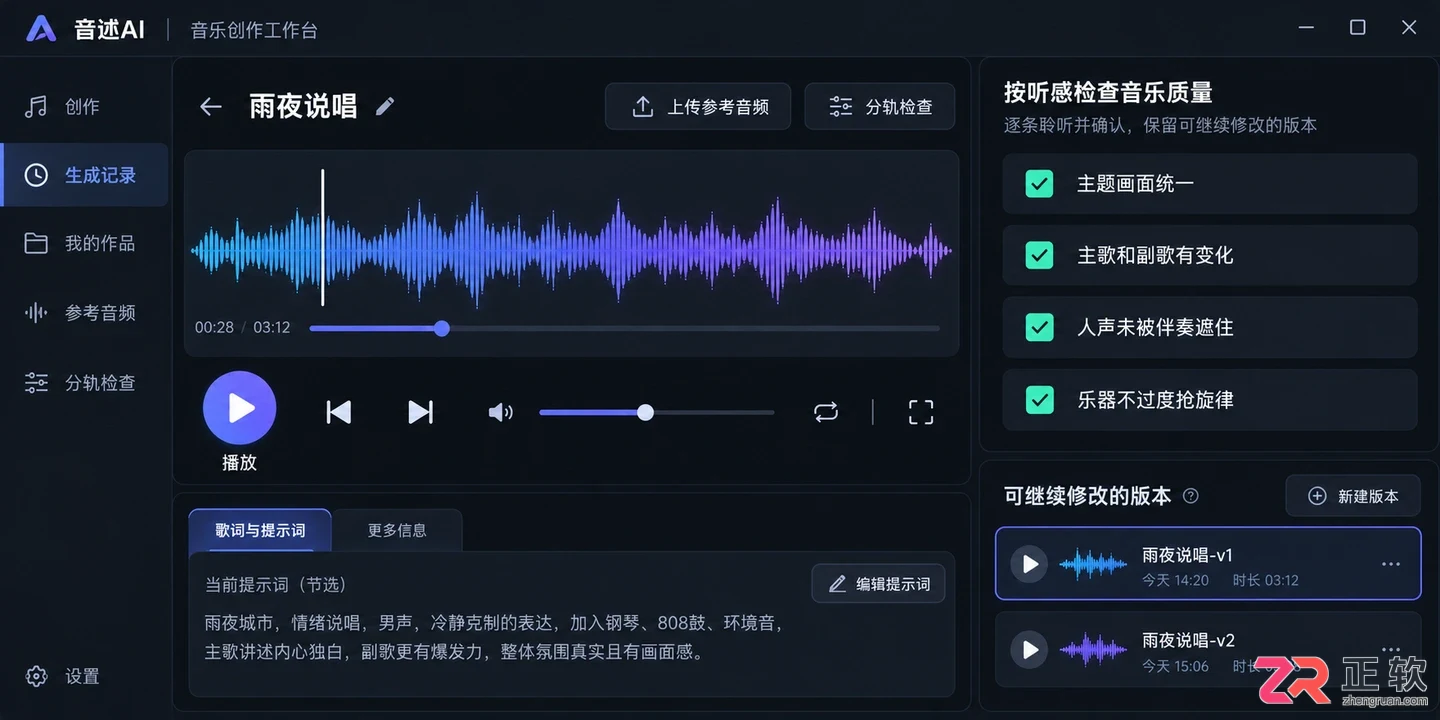
Task: Click on the main audio waveform
Action: tap(571, 250)
